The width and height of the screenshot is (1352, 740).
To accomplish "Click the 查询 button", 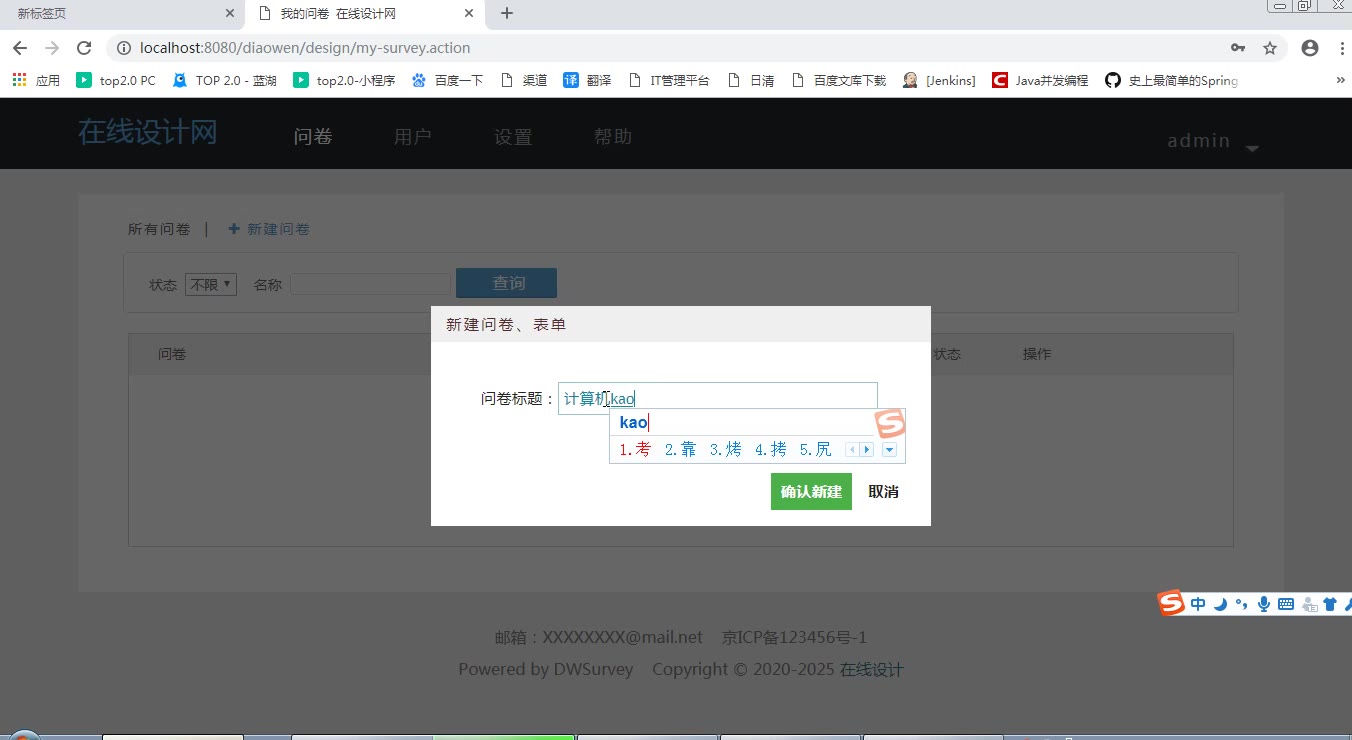I will click(506, 283).
